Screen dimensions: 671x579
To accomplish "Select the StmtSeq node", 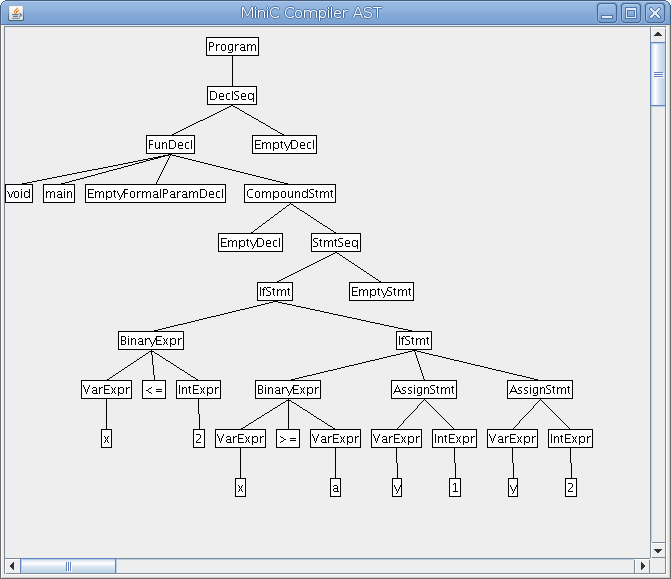I will (x=335, y=243).
